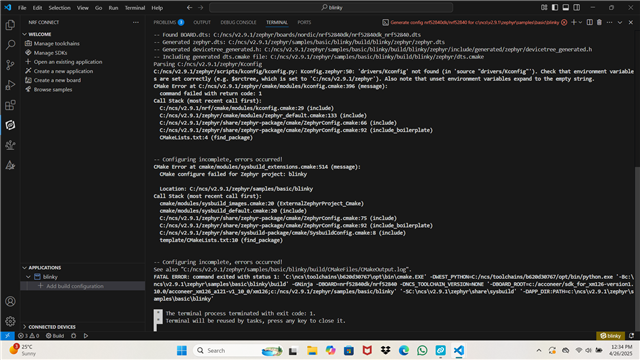The width and height of the screenshot is (640, 360).
Task: Collapse the APPLICATIONS section
Action: point(24,268)
